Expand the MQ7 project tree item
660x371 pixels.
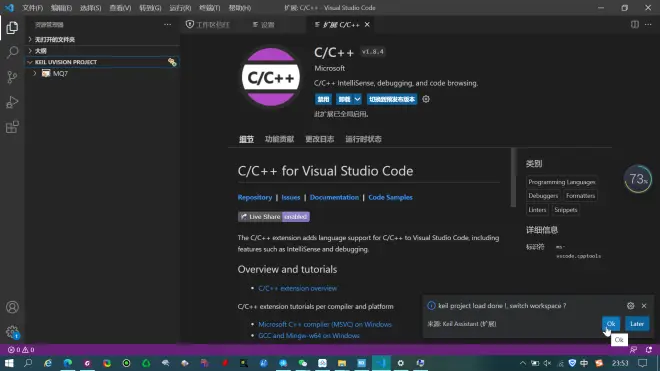coord(35,73)
